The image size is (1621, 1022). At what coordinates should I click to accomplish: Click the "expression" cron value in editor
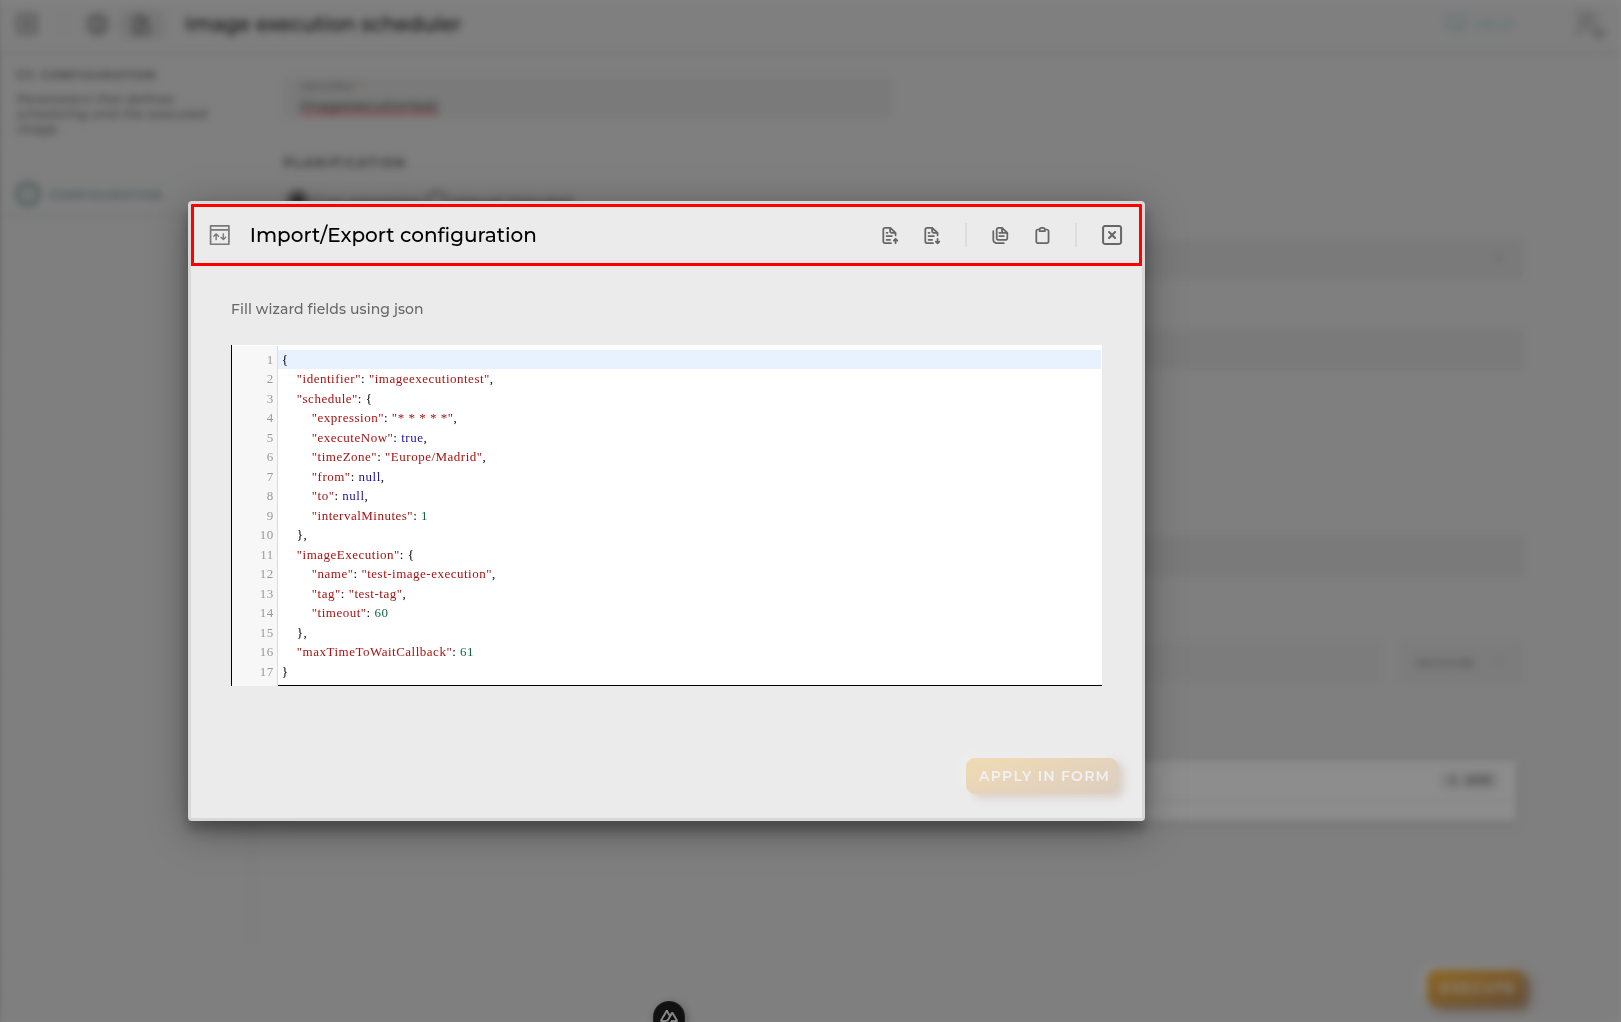[x=422, y=418]
